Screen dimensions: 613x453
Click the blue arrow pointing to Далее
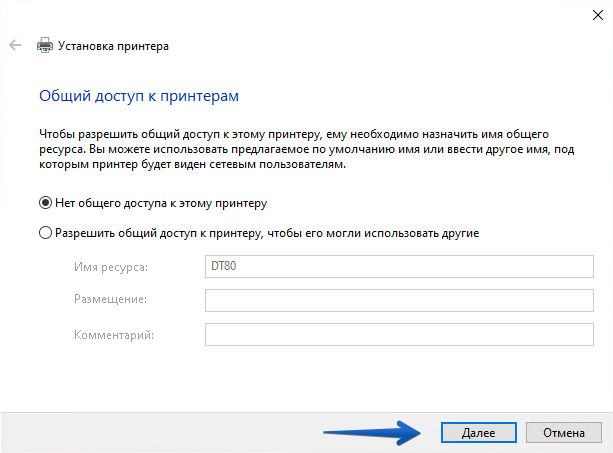374,433
